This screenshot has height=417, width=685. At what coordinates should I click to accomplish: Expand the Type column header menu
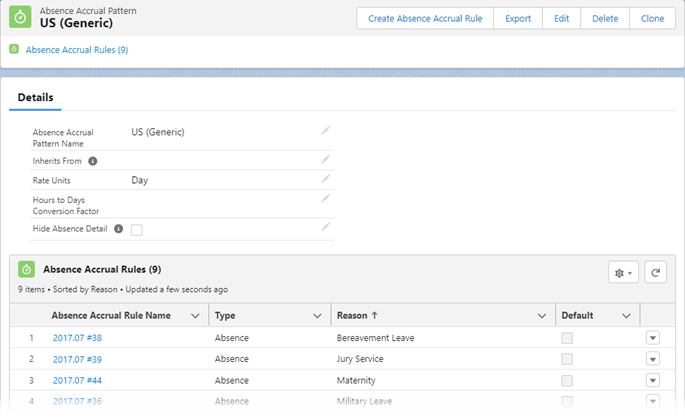(316, 316)
